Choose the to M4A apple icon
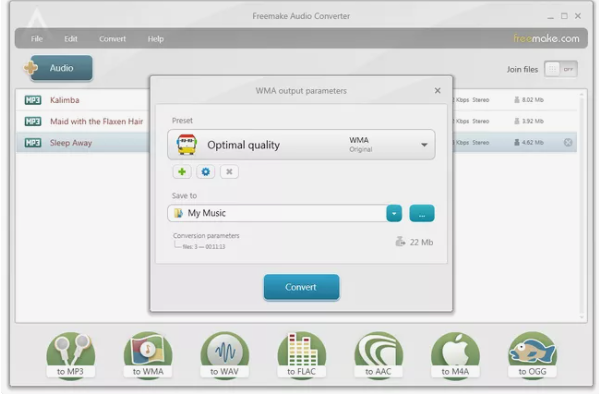This screenshot has width=599, height=394. pyautogui.click(x=455, y=355)
